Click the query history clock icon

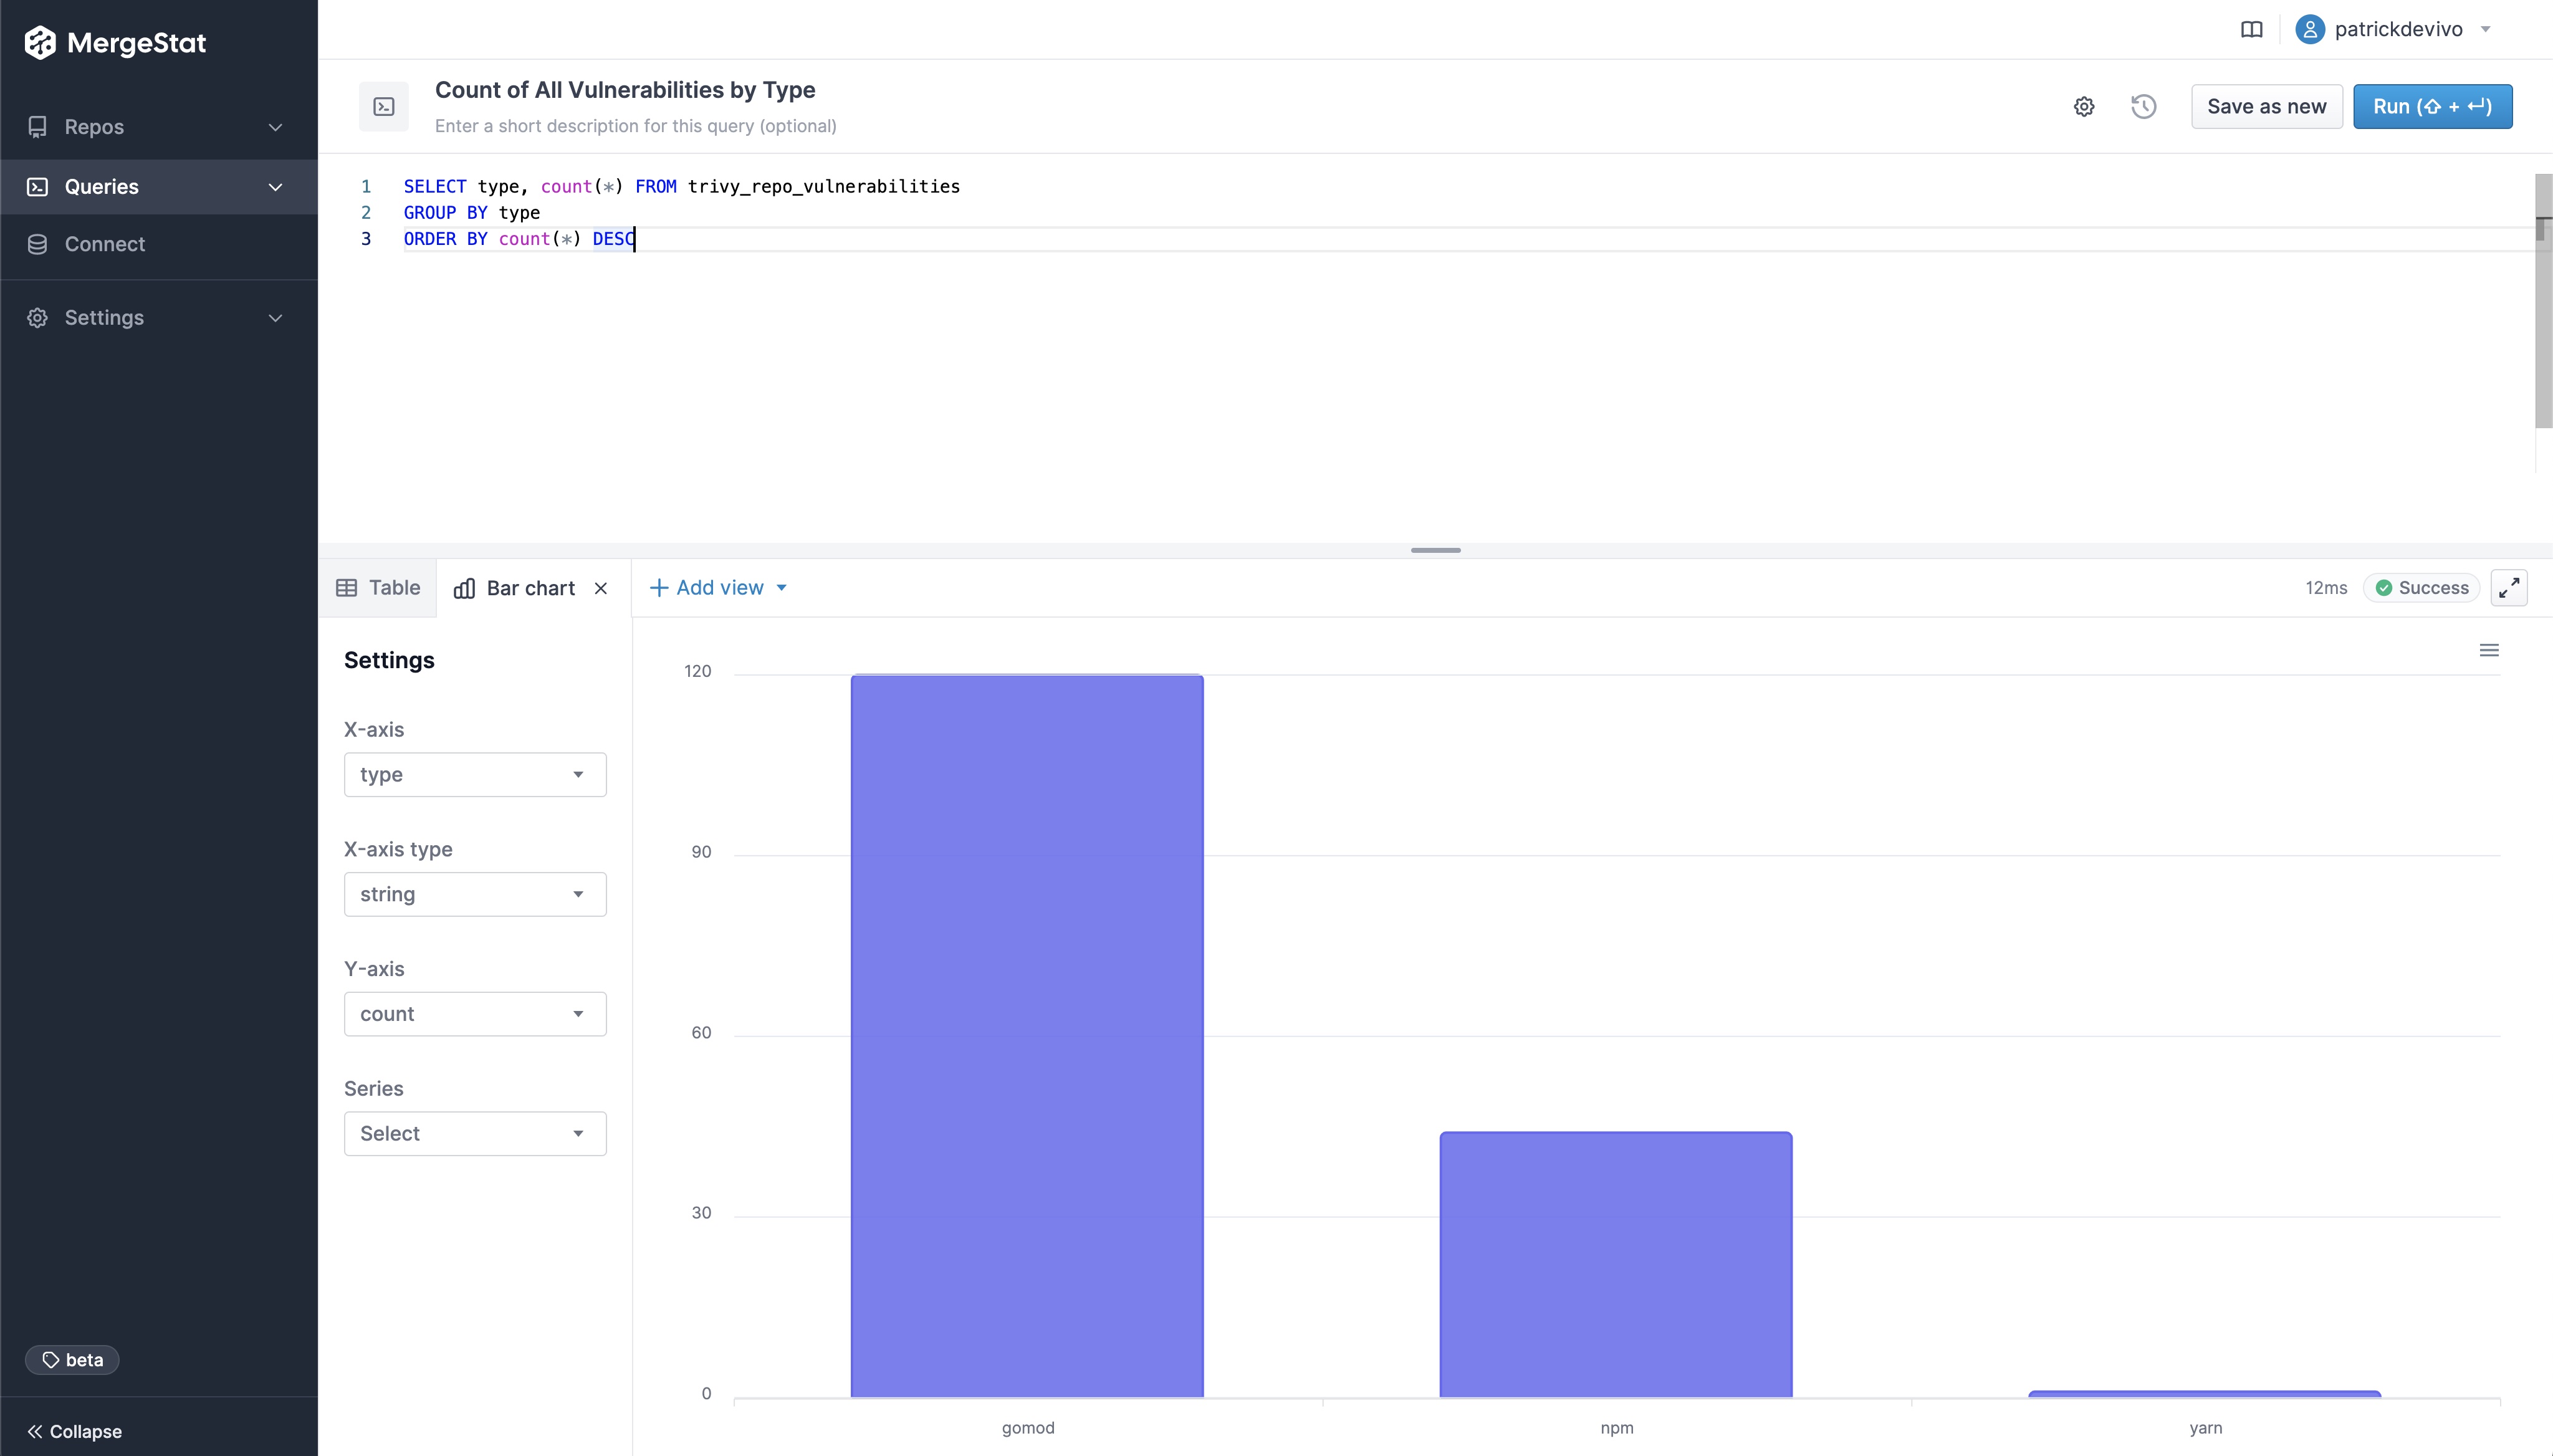(x=2143, y=105)
